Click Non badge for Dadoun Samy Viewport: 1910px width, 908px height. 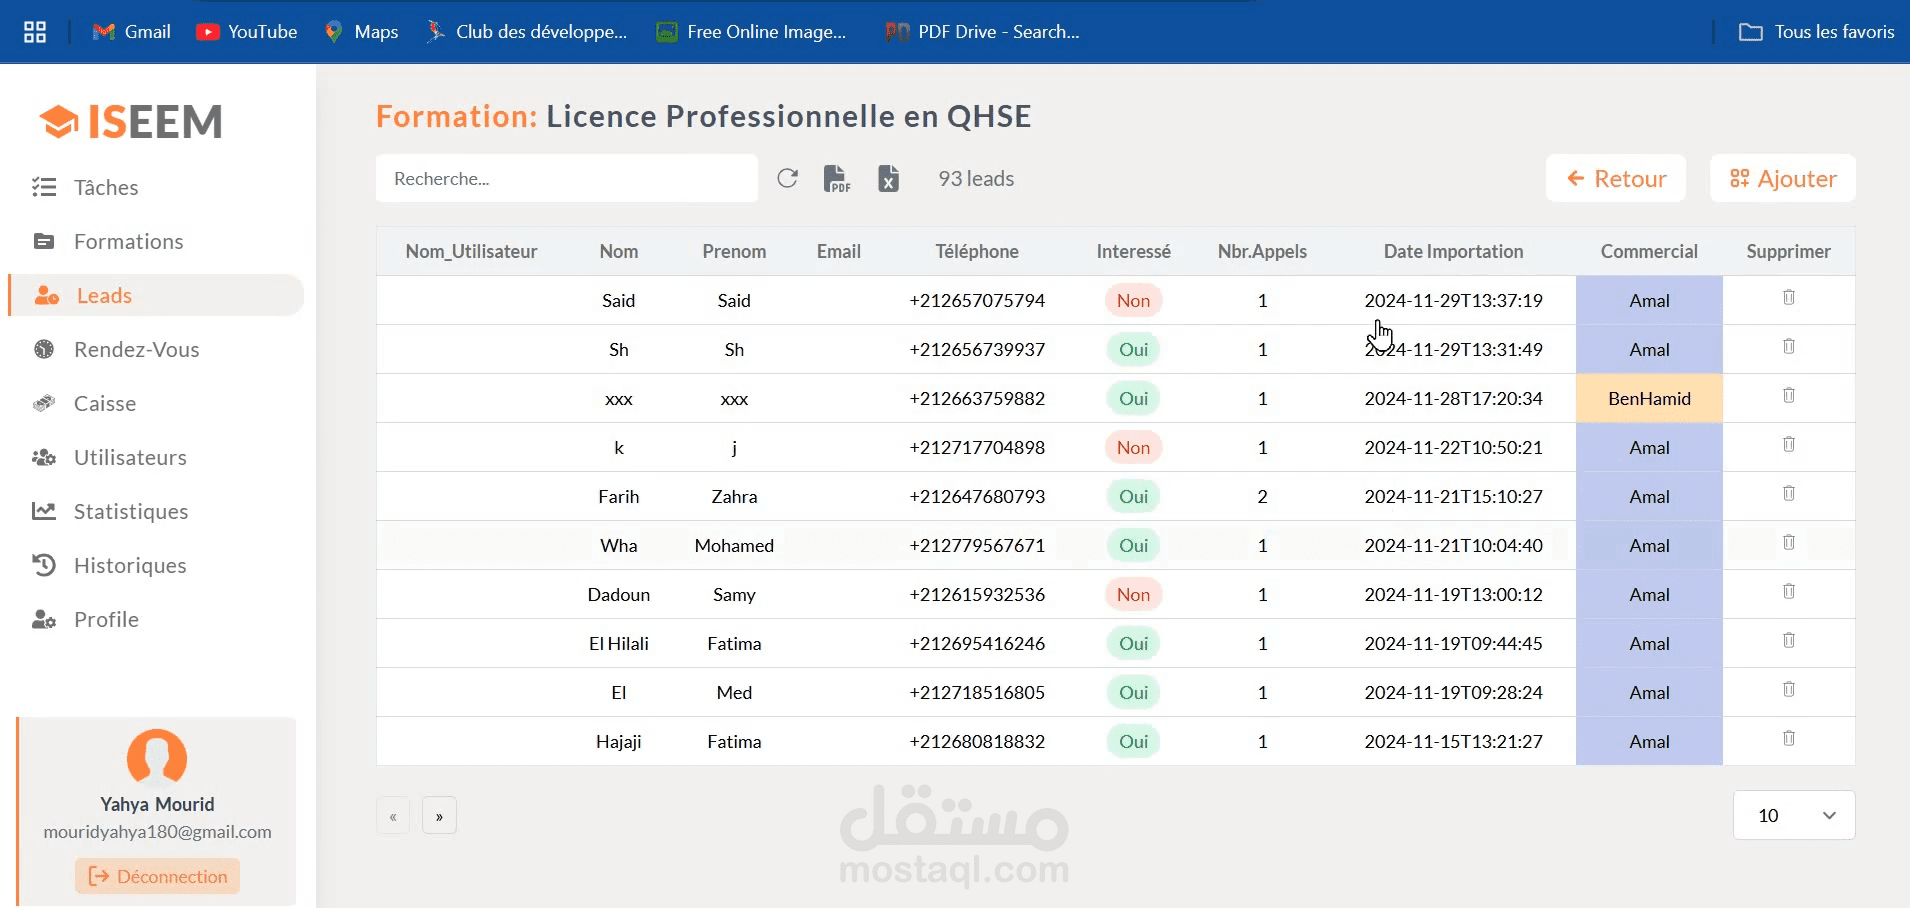1133,594
